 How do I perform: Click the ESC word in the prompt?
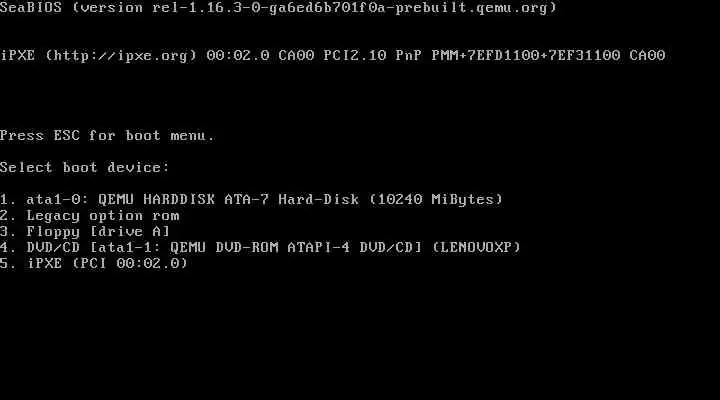(67, 136)
